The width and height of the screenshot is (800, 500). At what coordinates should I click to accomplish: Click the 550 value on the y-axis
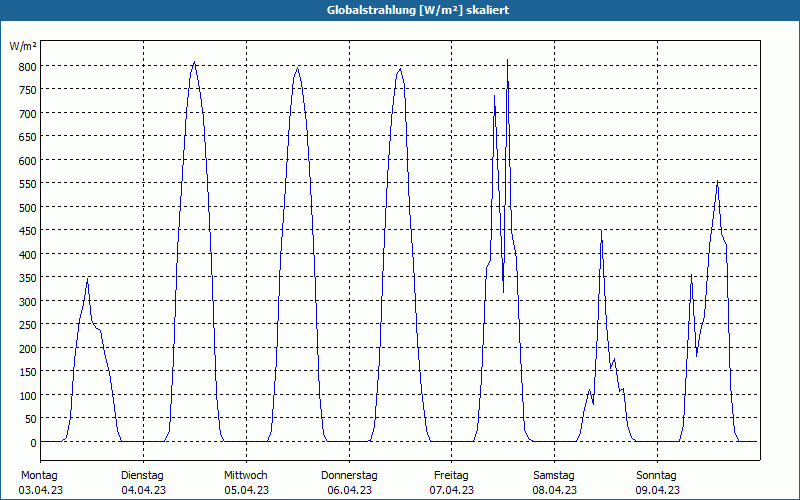tap(28, 184)
